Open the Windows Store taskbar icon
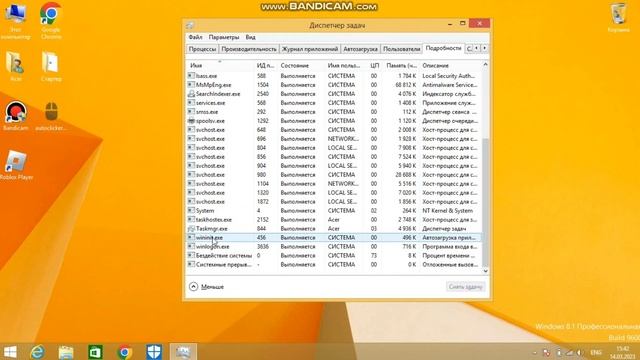 click(96, 352)
